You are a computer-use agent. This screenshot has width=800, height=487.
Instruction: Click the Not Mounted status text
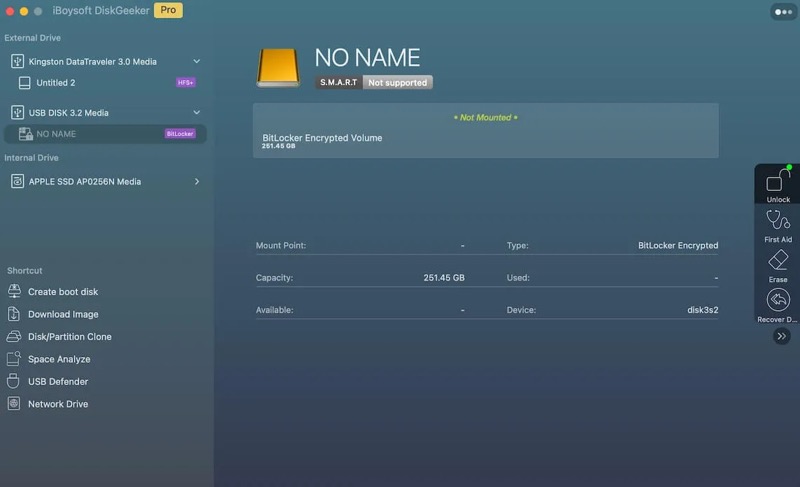click(x=486, y=117)
